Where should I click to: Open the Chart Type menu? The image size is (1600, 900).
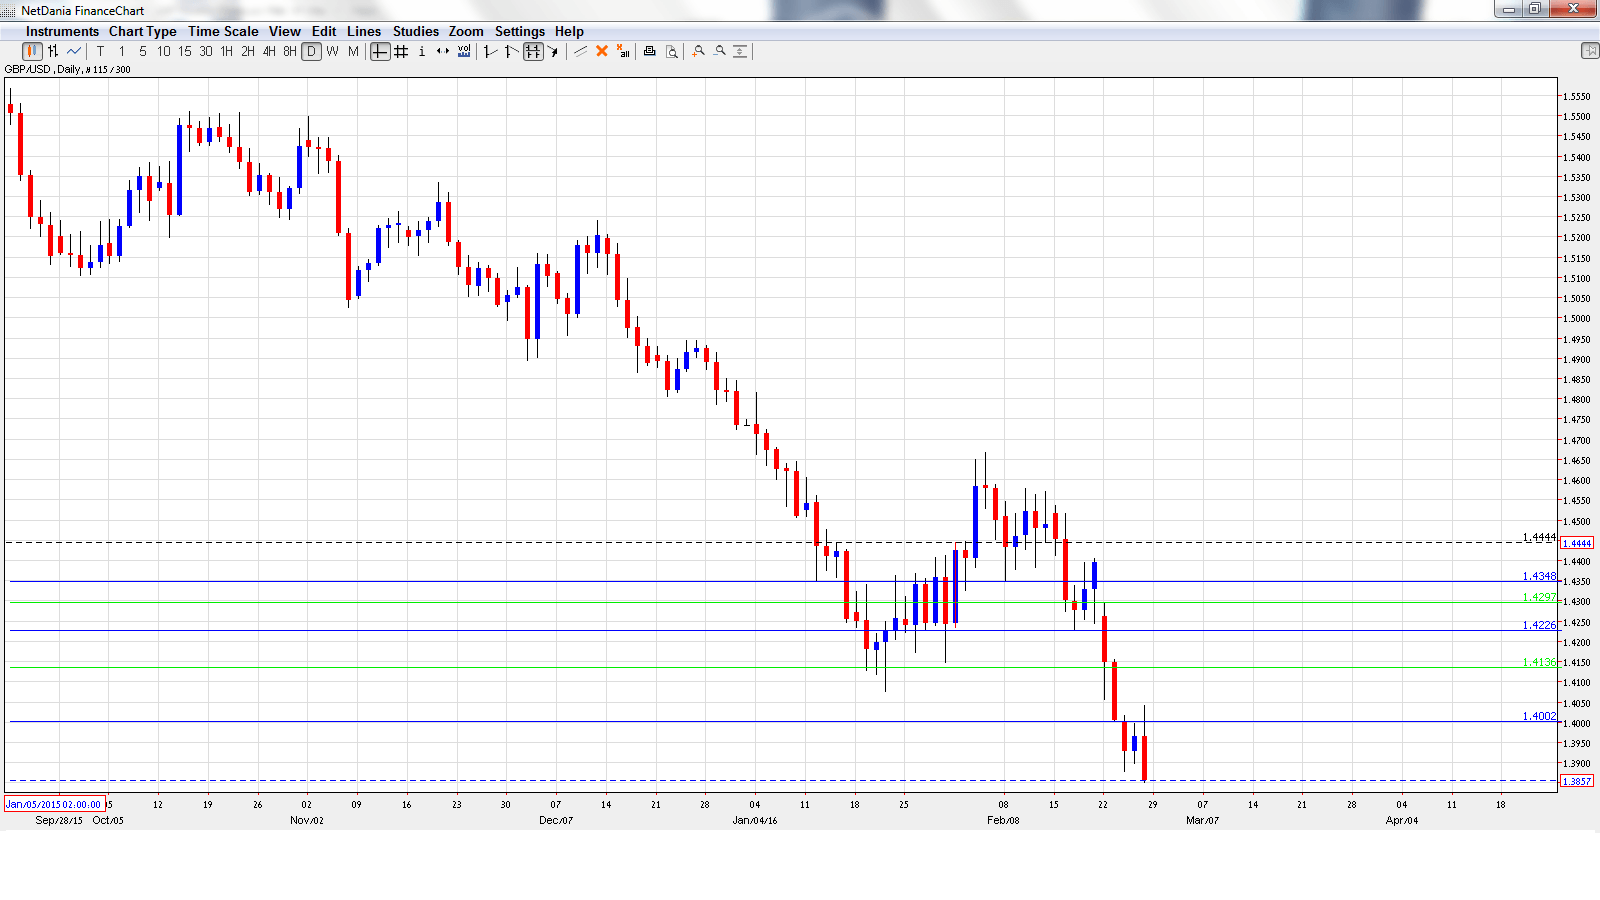[x=142, y=31]
